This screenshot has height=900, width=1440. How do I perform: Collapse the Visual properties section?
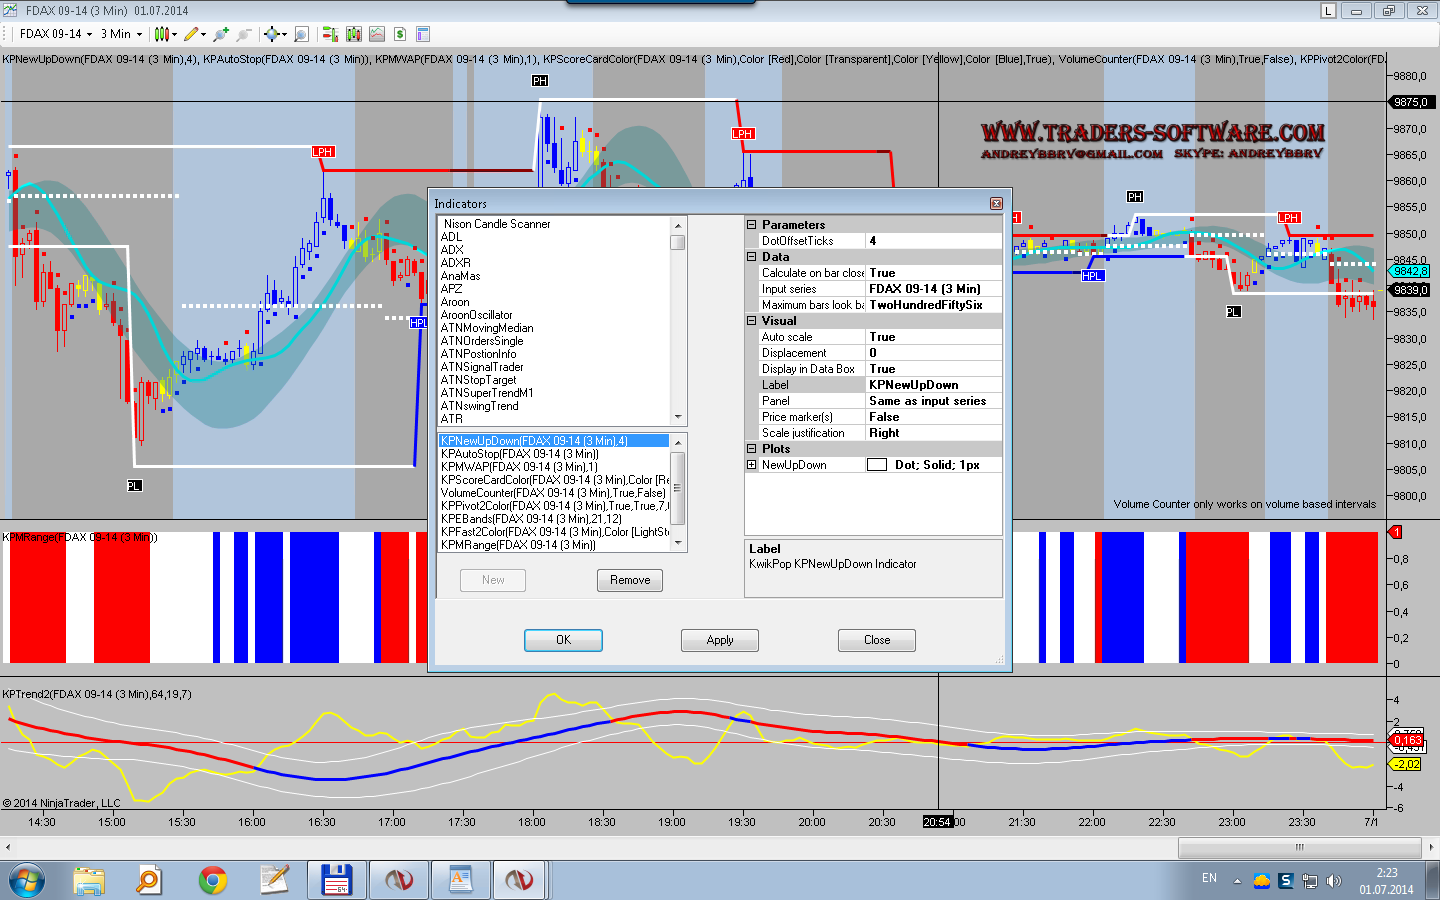click(x=752, y=321)
